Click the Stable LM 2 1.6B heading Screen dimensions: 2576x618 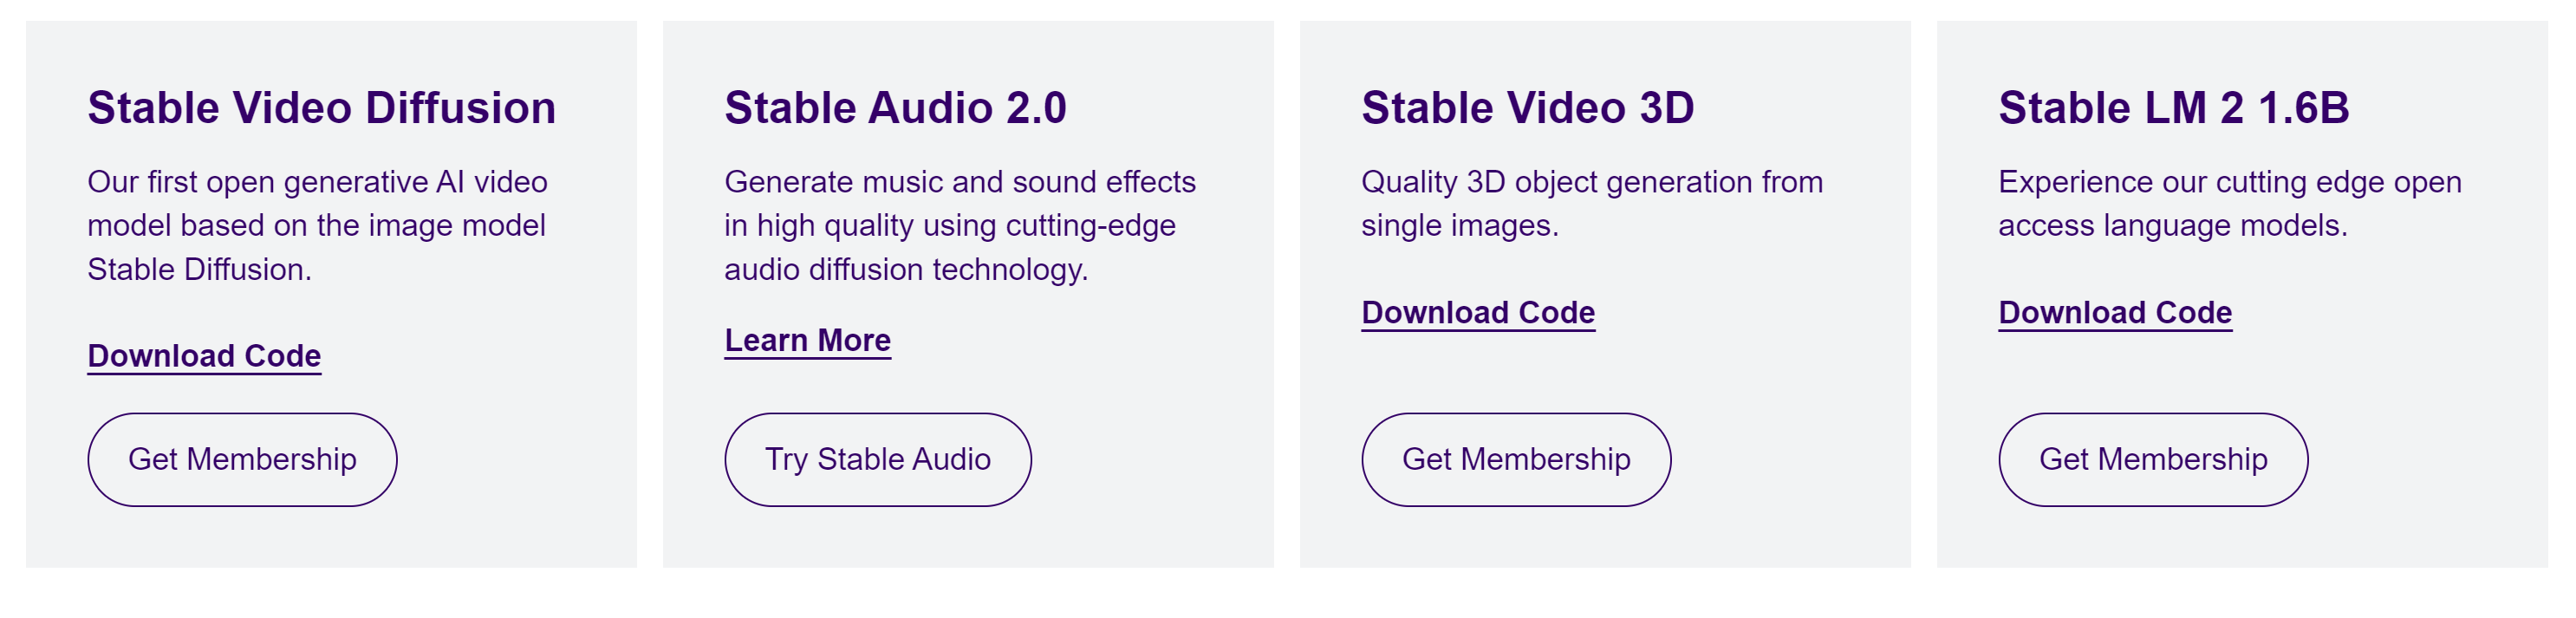click(2173, 108)
